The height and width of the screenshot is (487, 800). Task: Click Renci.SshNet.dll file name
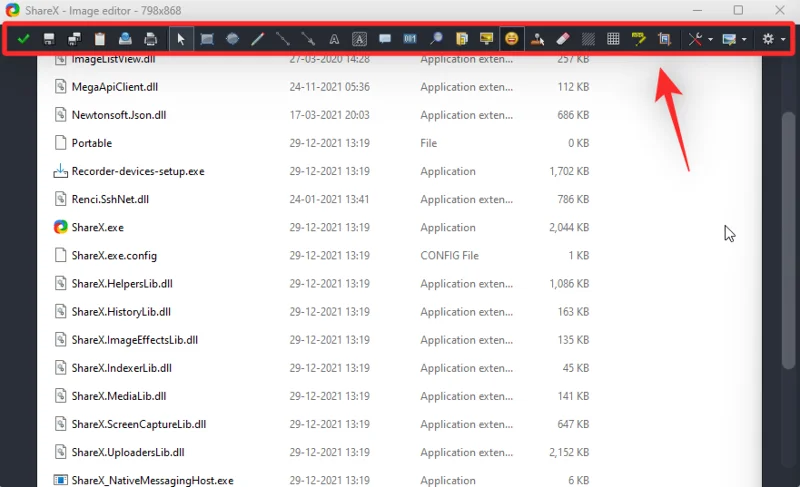(110, 199)
